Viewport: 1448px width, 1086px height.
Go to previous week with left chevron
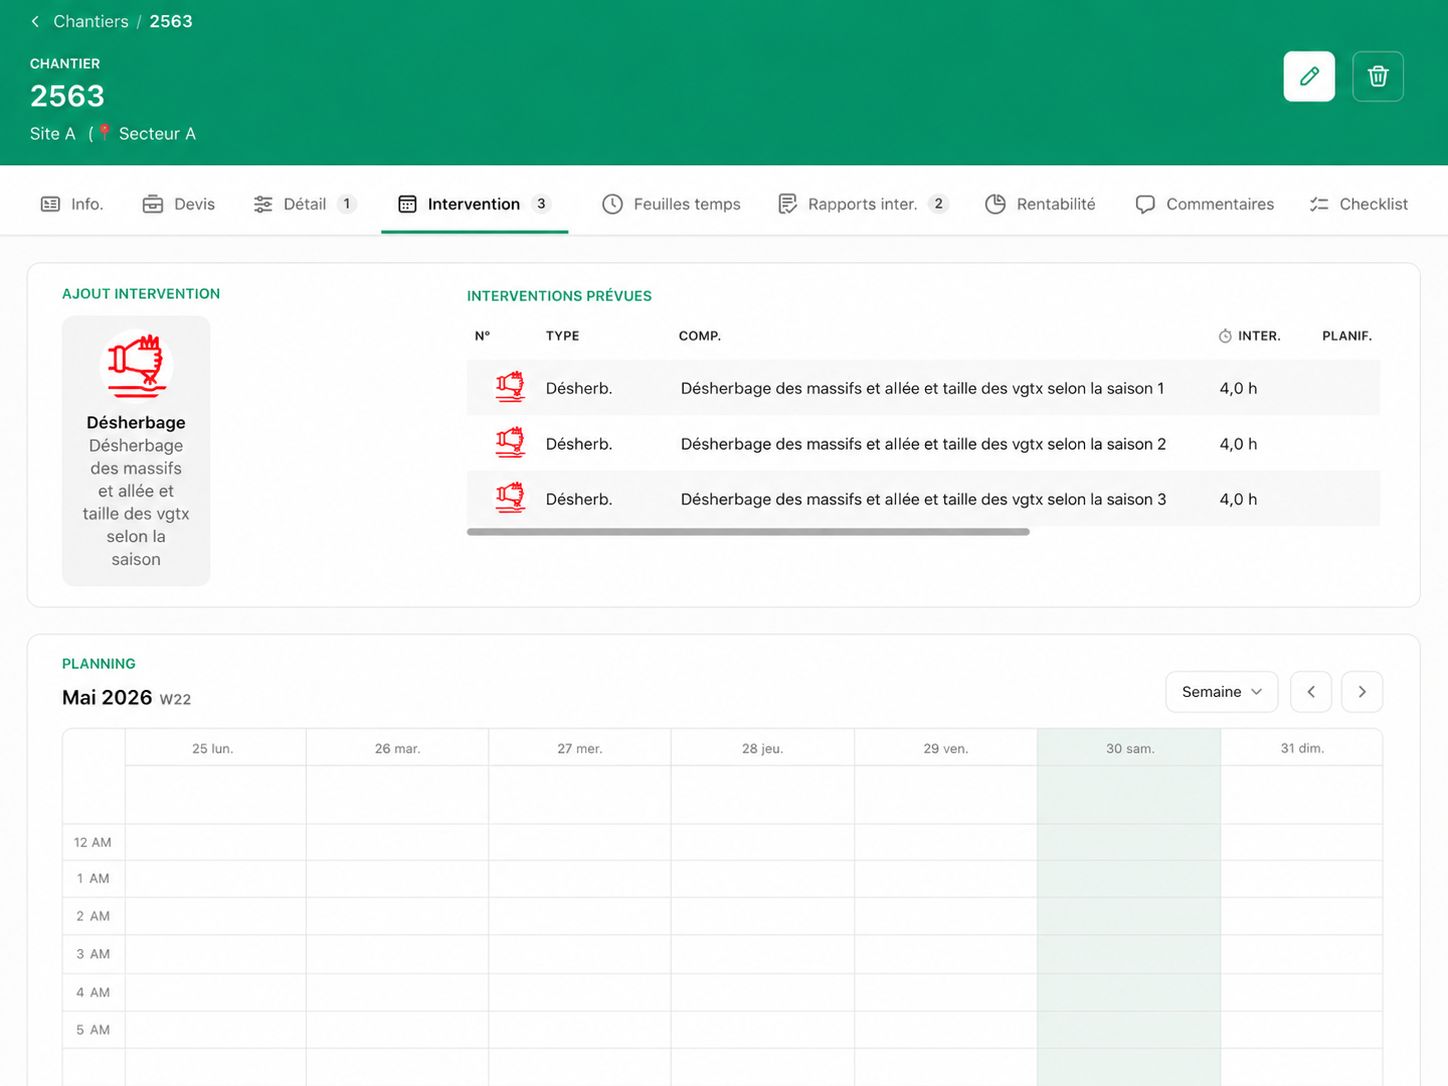coord(1311,692)
